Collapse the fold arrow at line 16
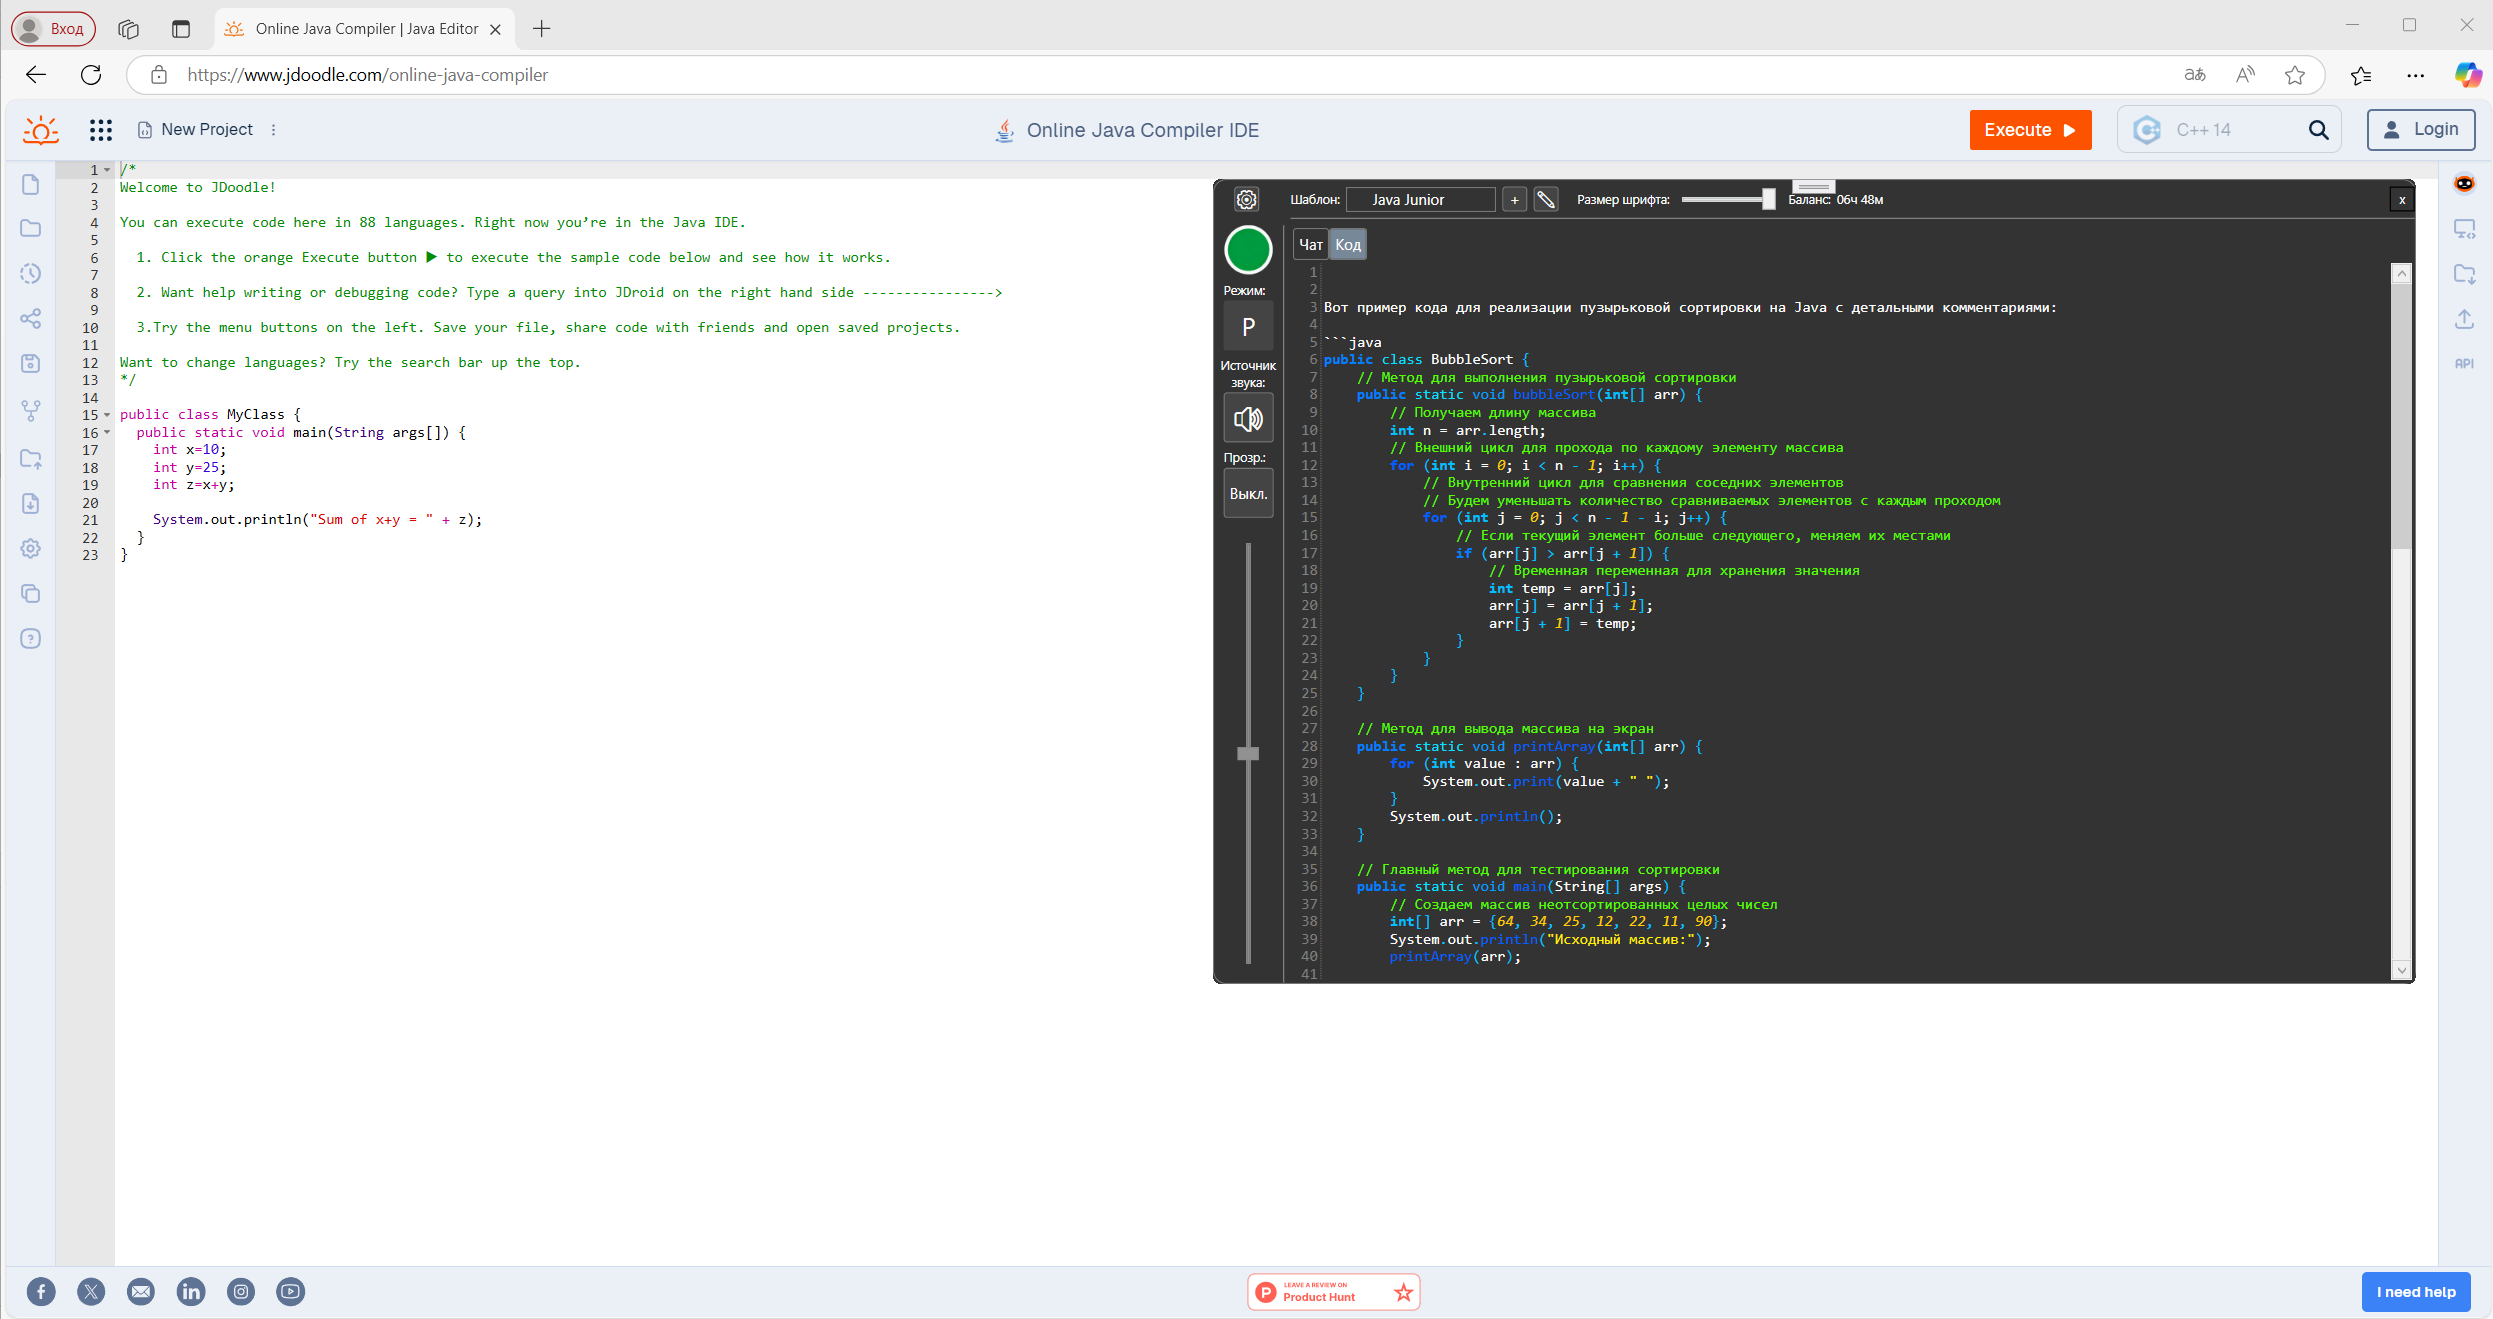 coord(107,433)
